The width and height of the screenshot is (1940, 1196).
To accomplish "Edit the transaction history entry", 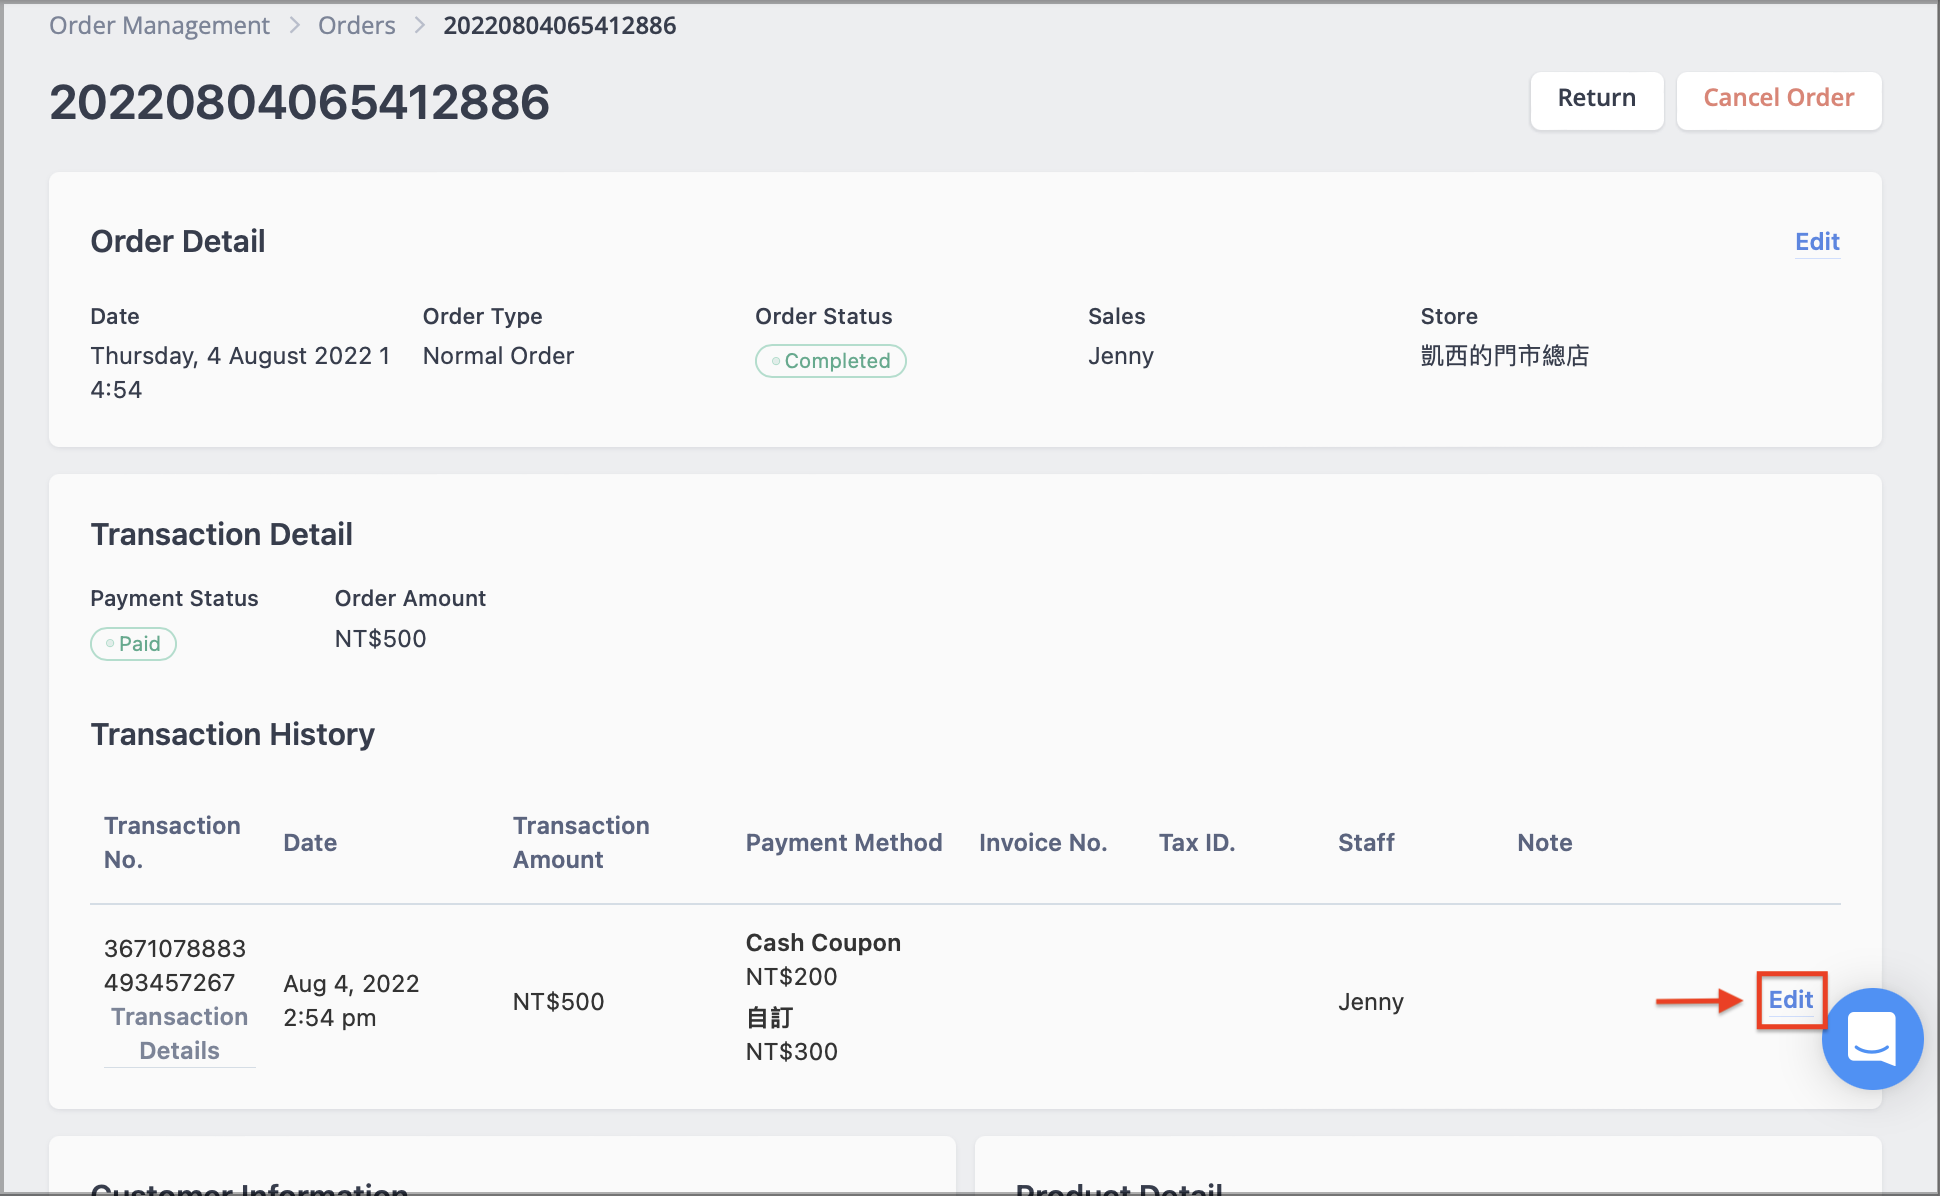I will 1791,1000.
